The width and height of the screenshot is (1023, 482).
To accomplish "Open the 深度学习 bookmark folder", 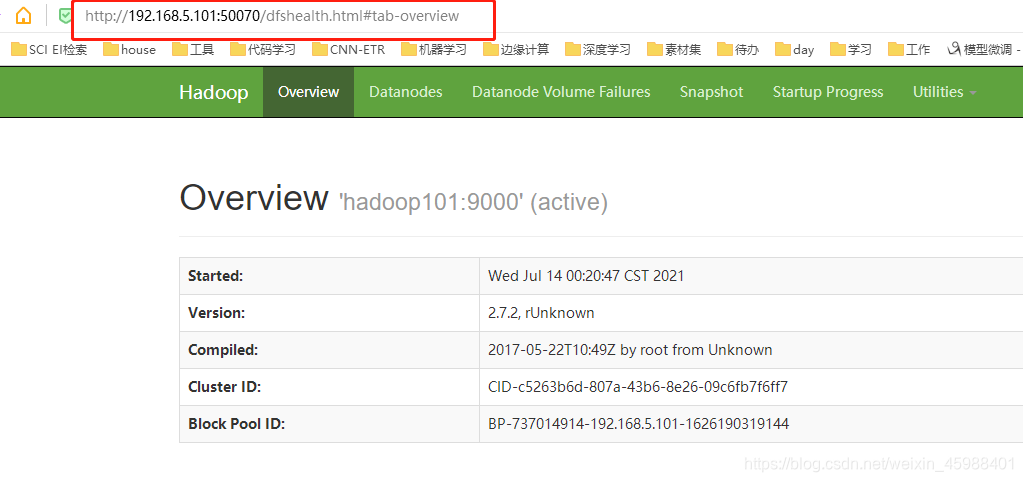I will [x=598, y=50].
